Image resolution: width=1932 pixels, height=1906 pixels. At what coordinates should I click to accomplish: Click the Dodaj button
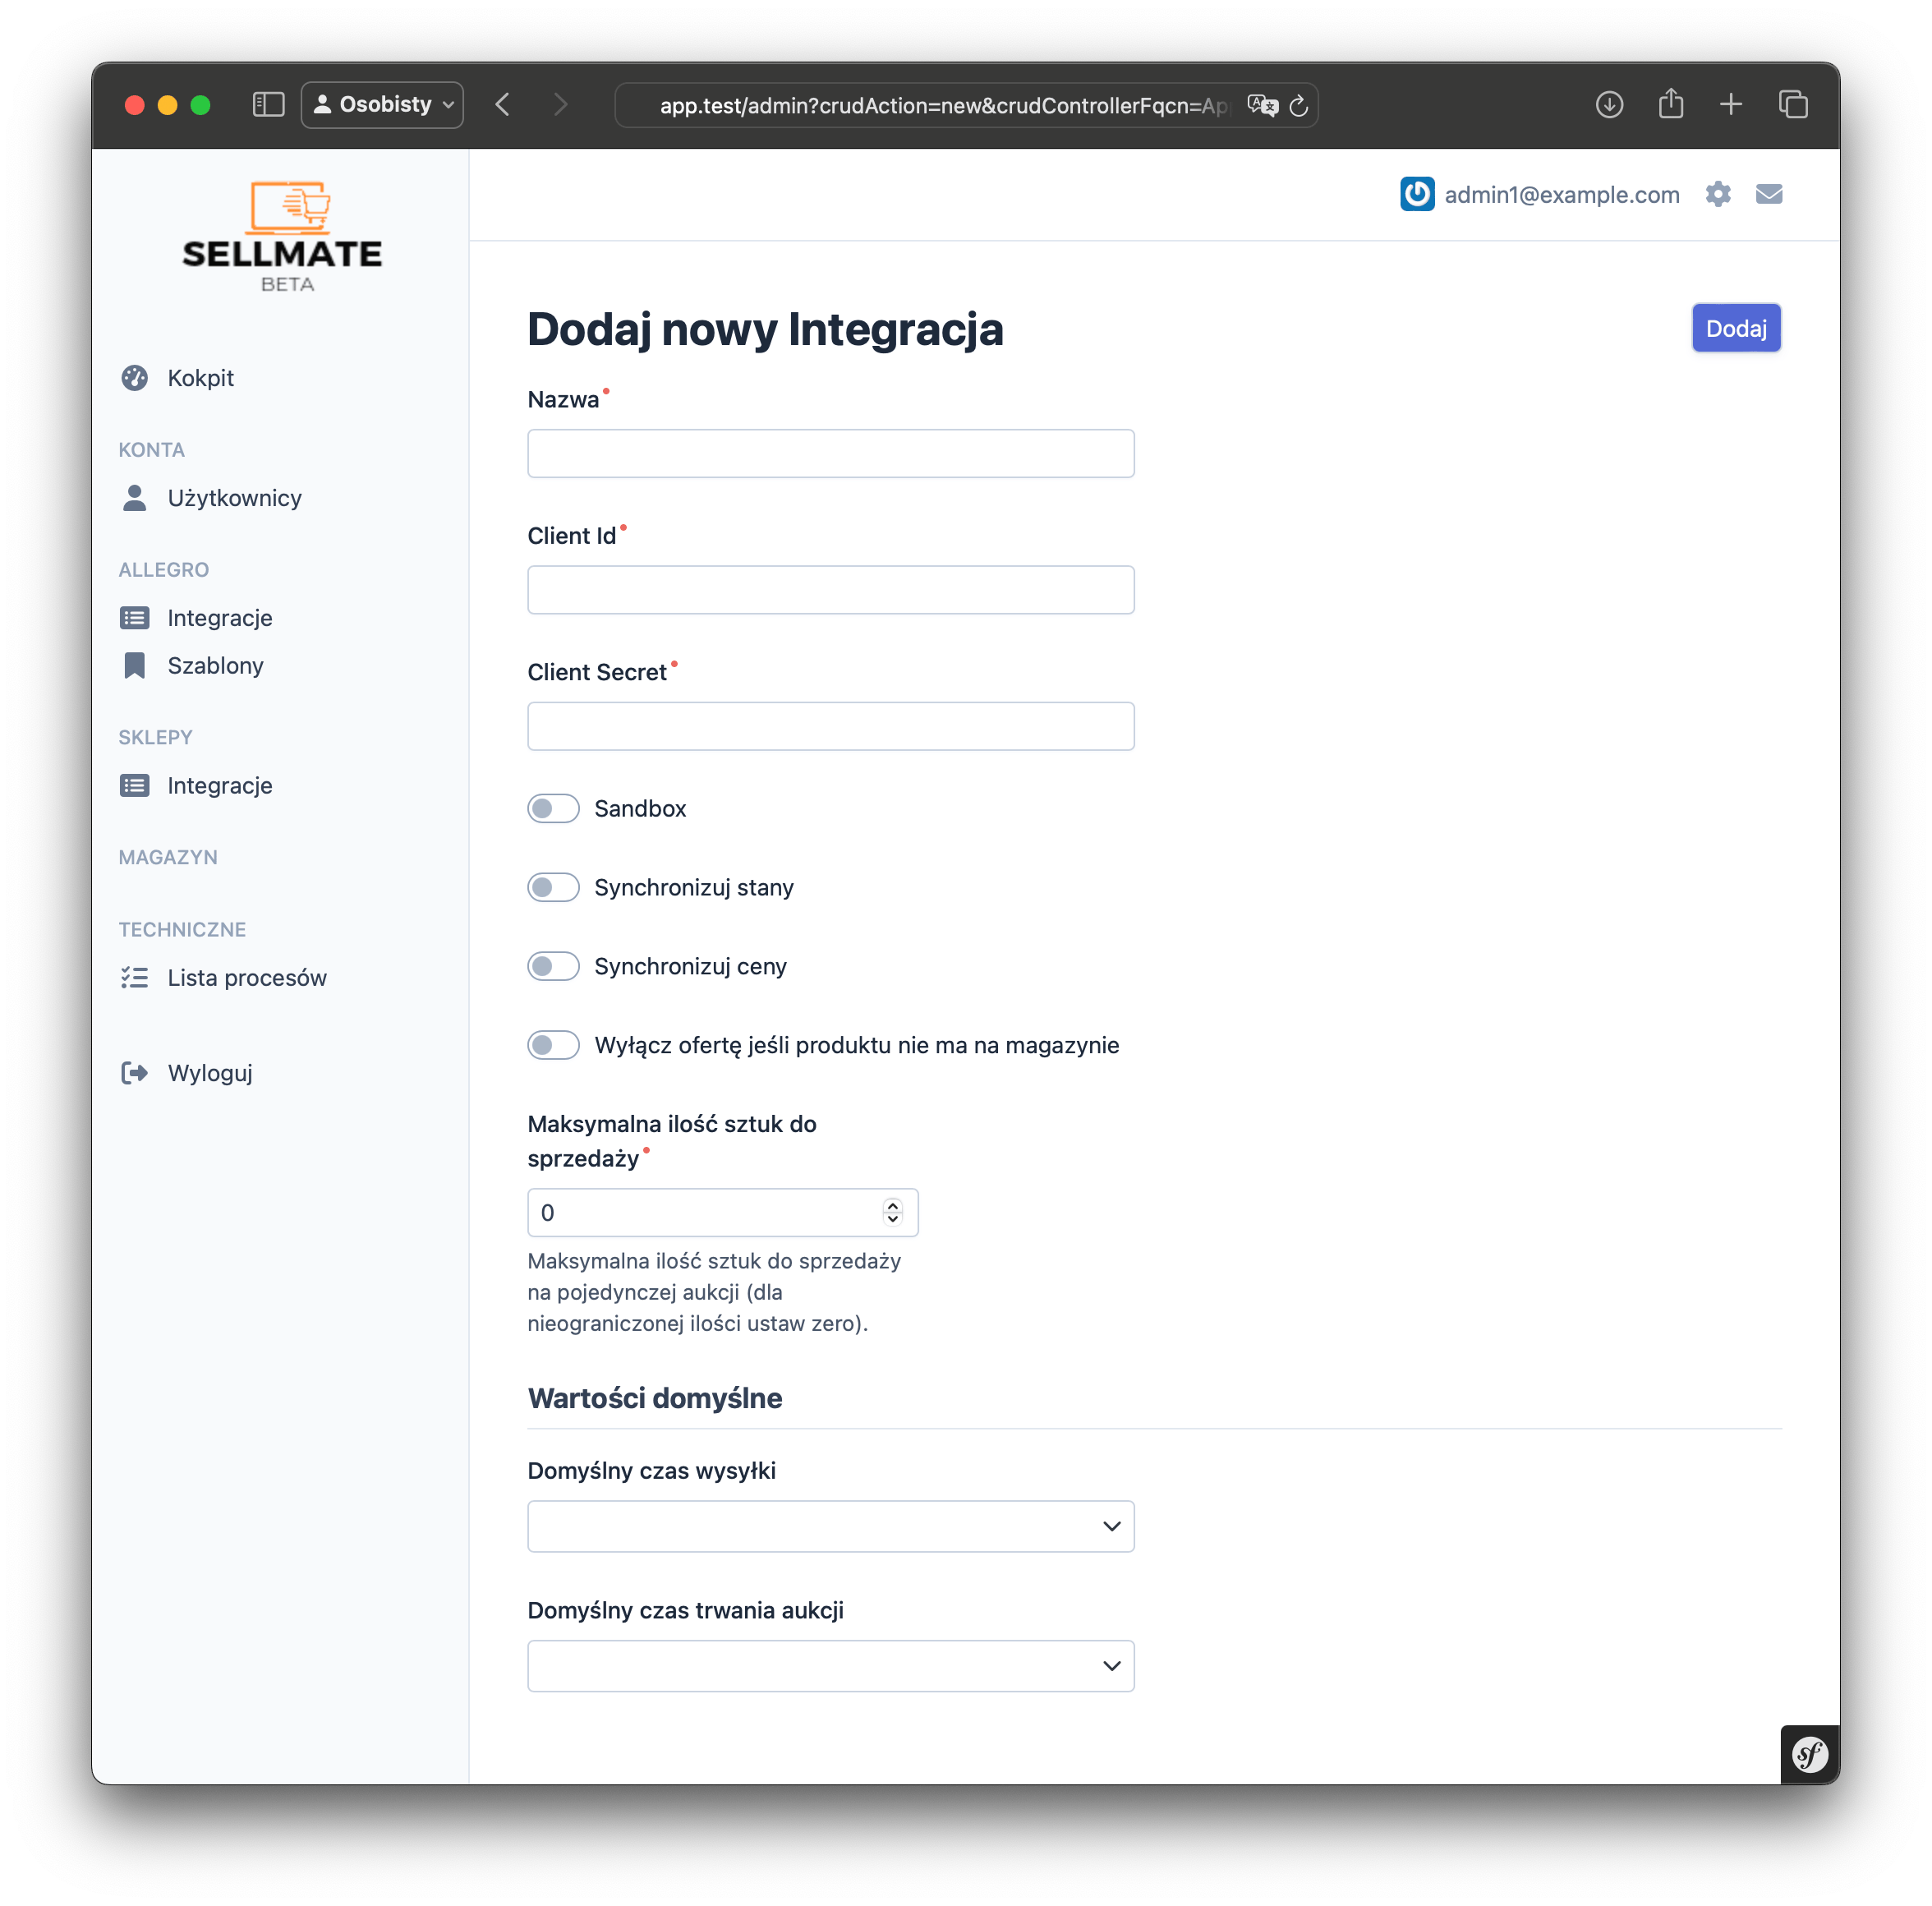[1736, 328]
